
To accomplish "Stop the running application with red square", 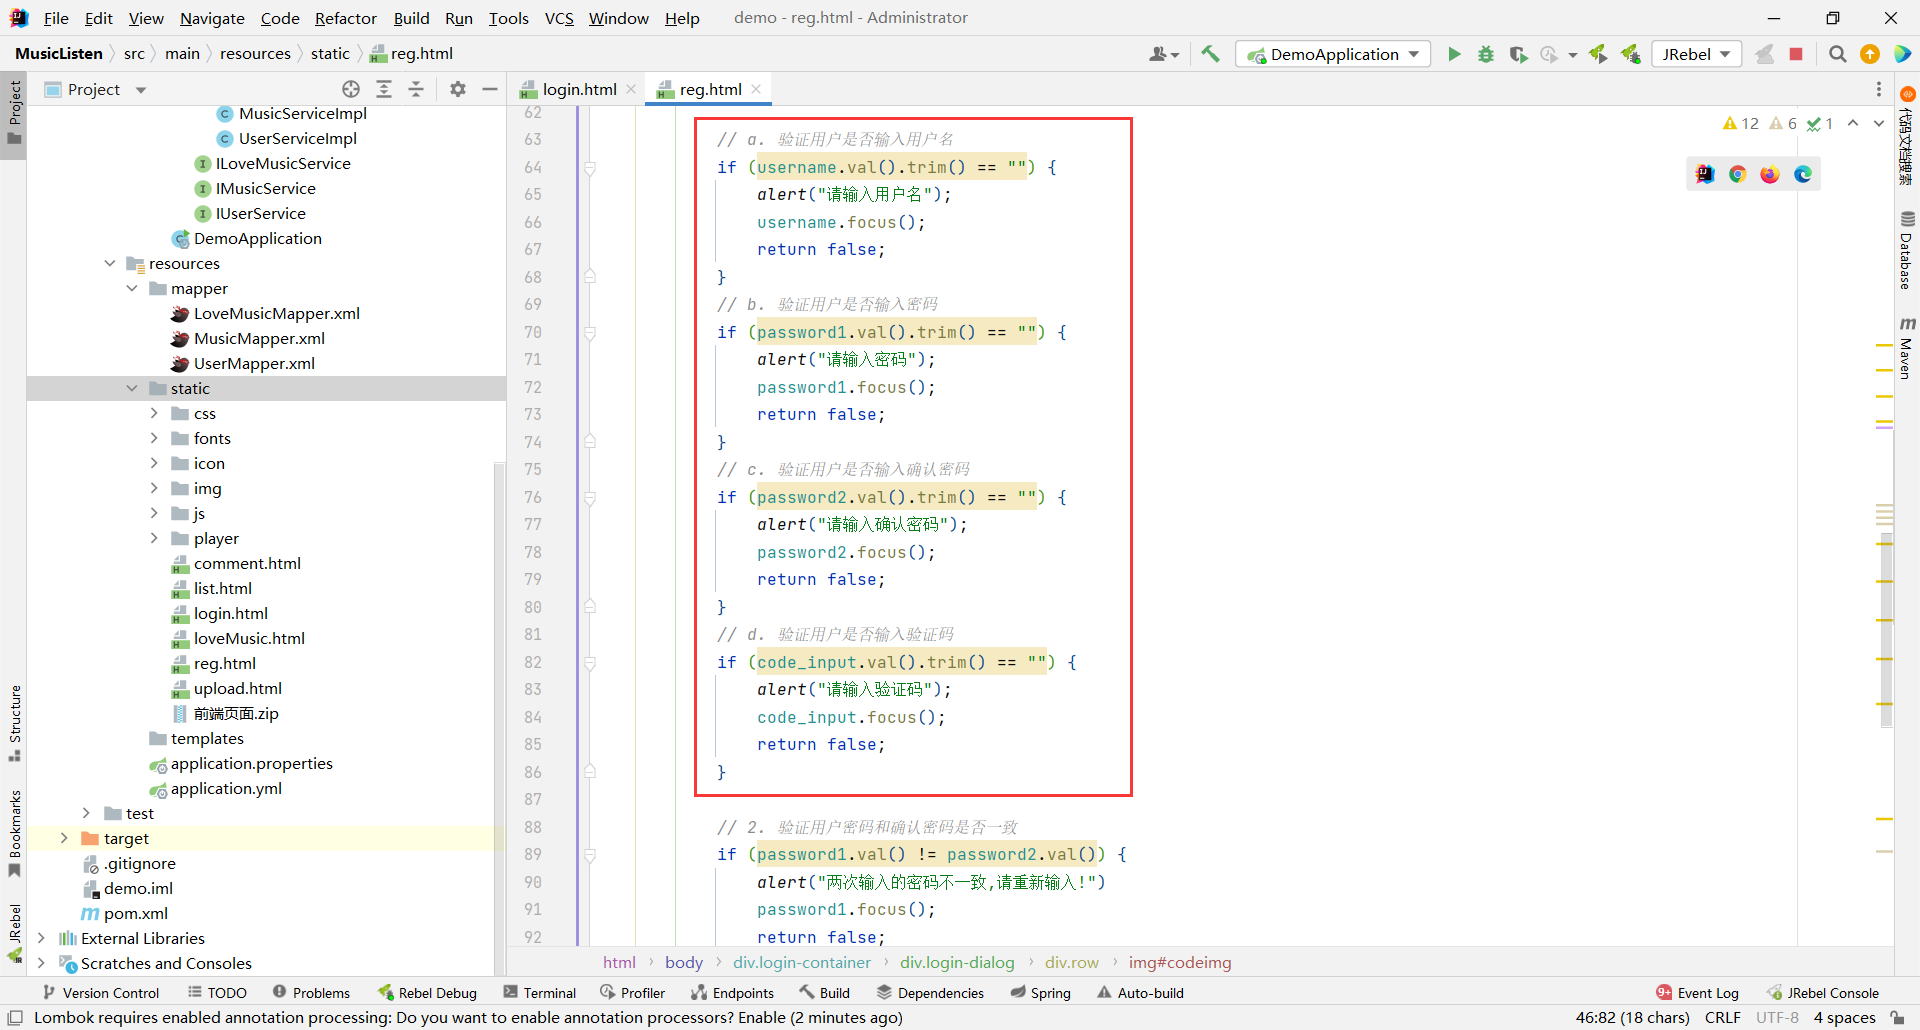I will click(1796, 54).
